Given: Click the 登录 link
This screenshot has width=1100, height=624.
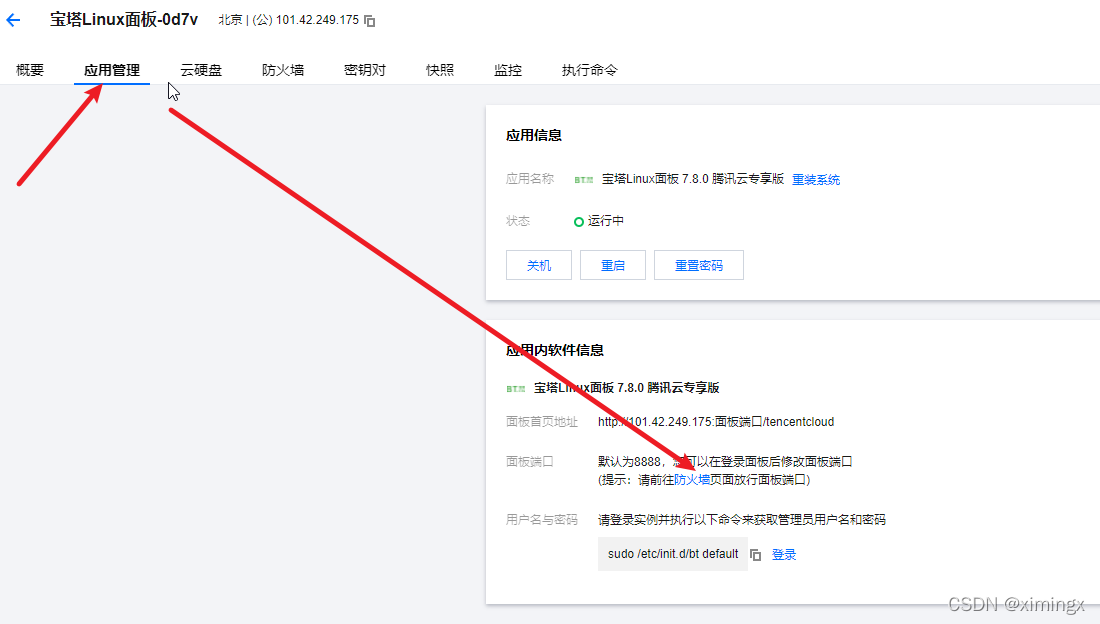Looking at the screenshot, I should click(784, 555).
